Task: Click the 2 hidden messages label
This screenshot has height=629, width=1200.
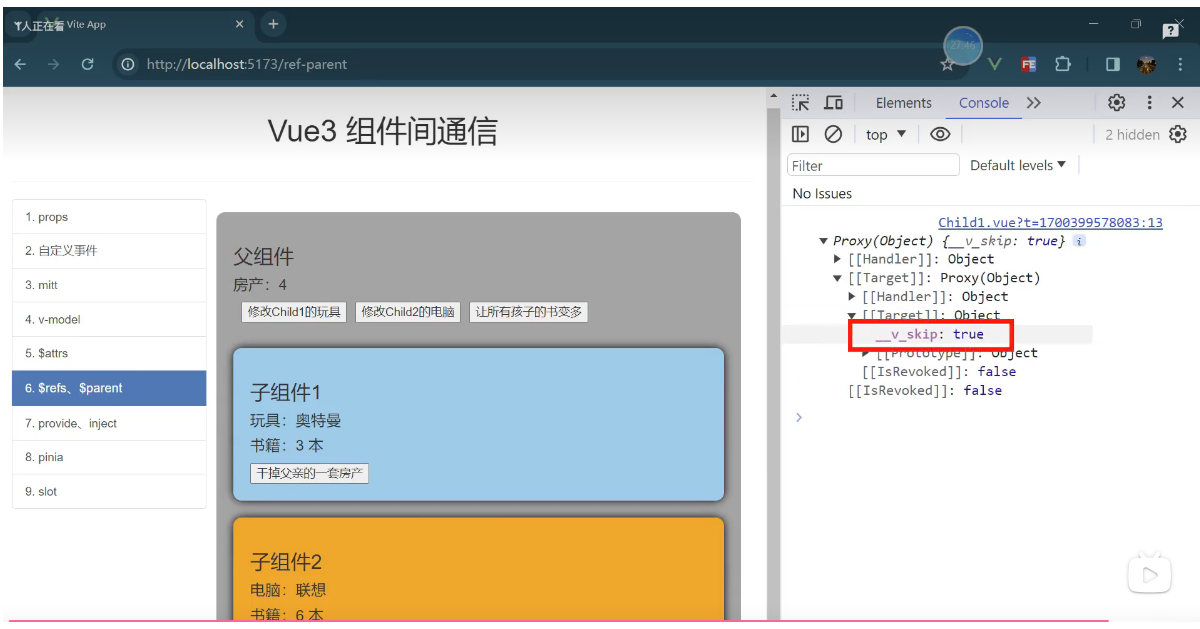Action: [1132, 134]
